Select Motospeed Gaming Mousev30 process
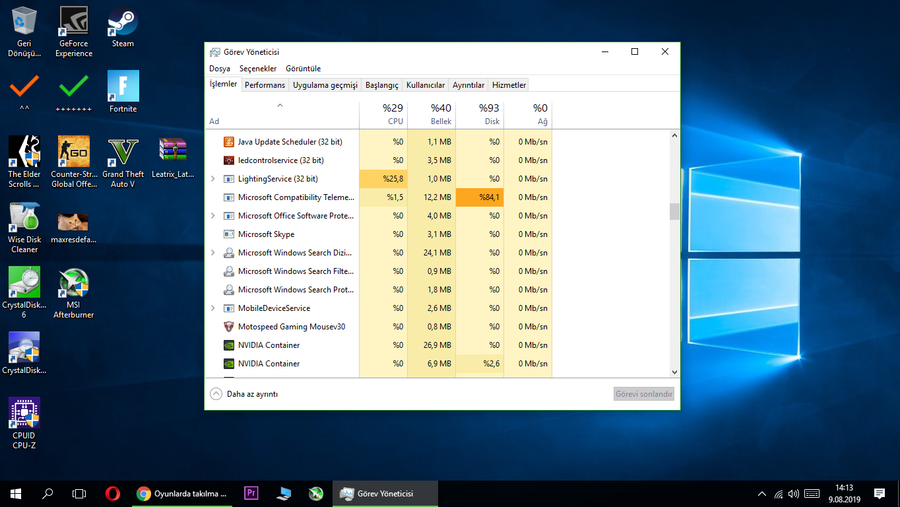Image resolution: width=900 pixels, height=507 pixels. (291, 327)
